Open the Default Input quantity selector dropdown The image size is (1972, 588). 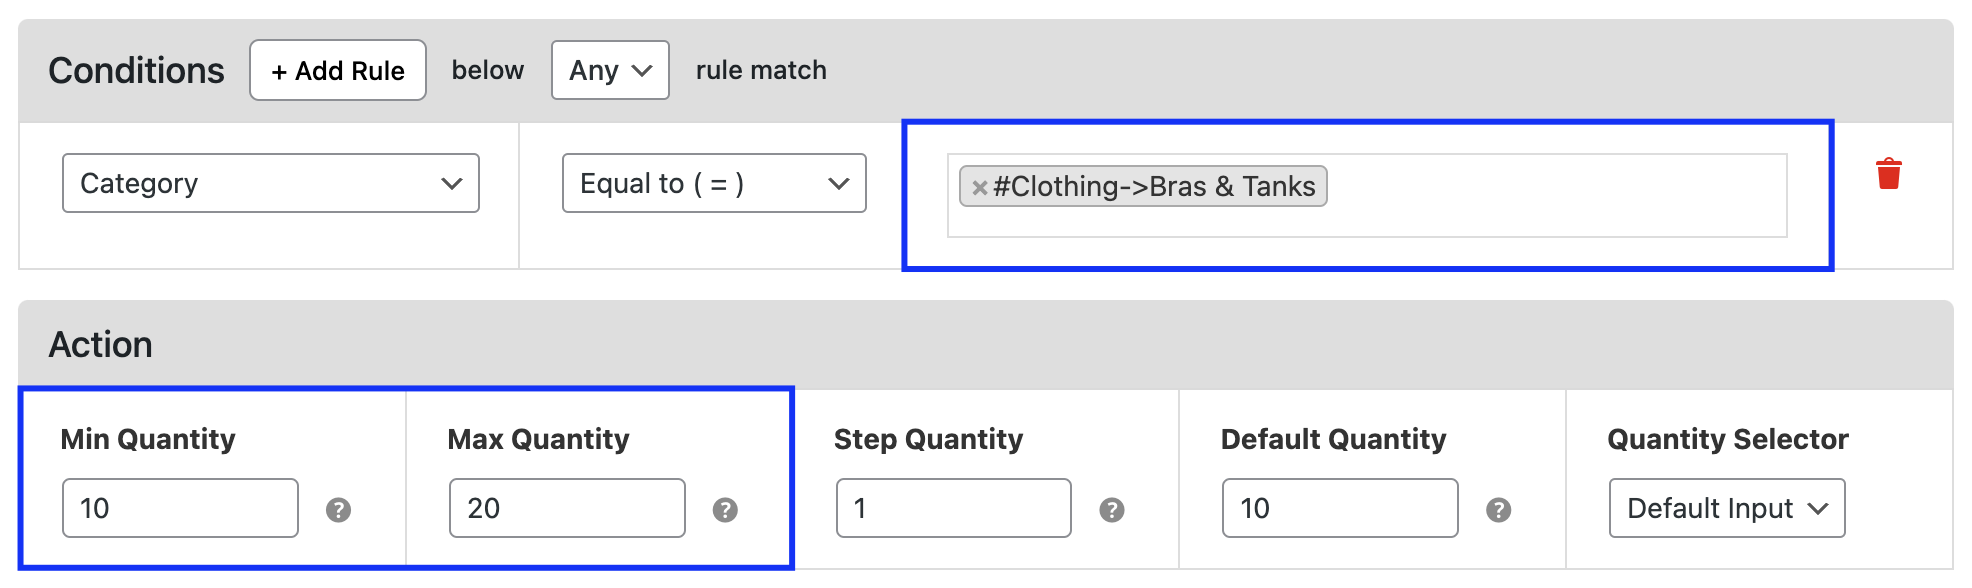coord(1727,508)
